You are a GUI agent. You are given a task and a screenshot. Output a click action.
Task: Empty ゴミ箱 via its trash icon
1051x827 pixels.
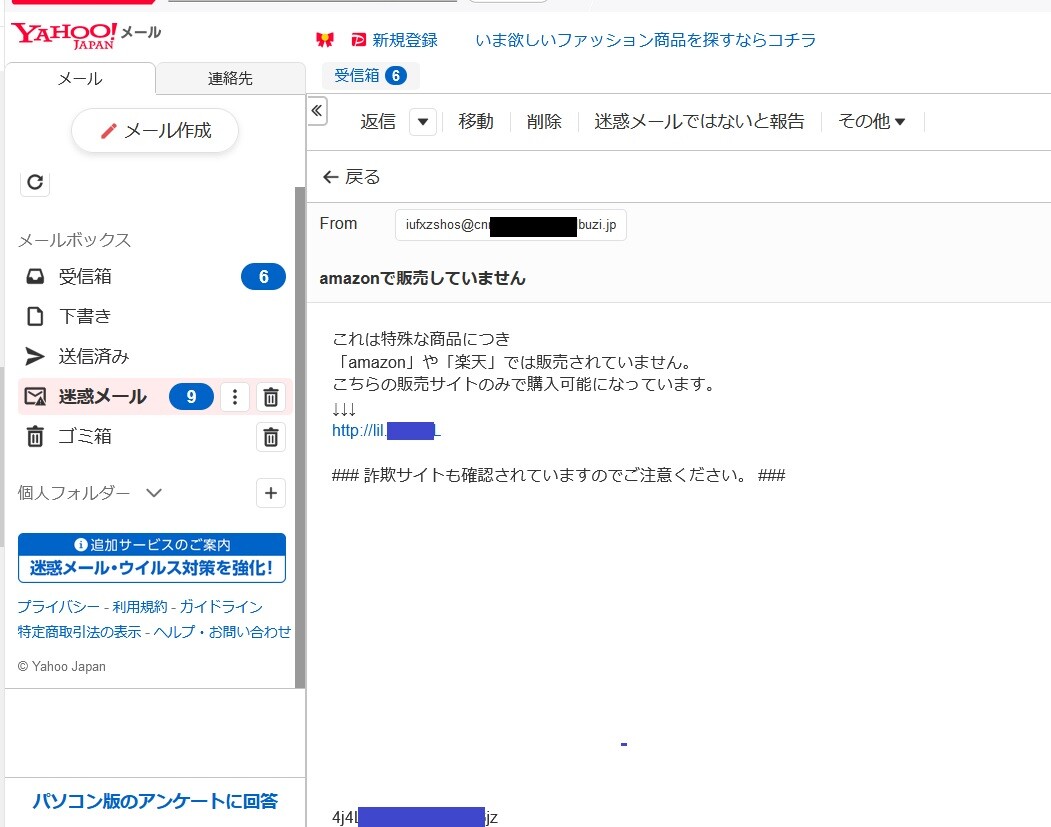(x=271, y=437)
